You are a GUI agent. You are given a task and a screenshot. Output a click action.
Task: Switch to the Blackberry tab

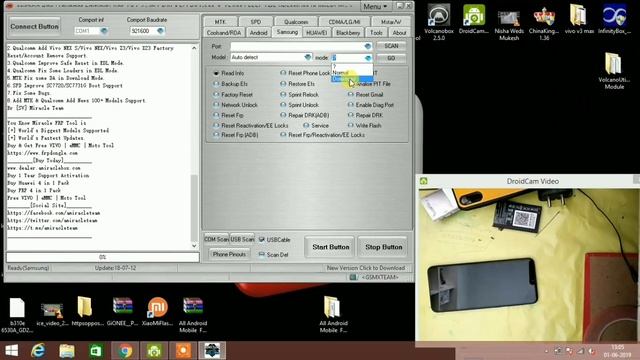click(x=348, y=32)
